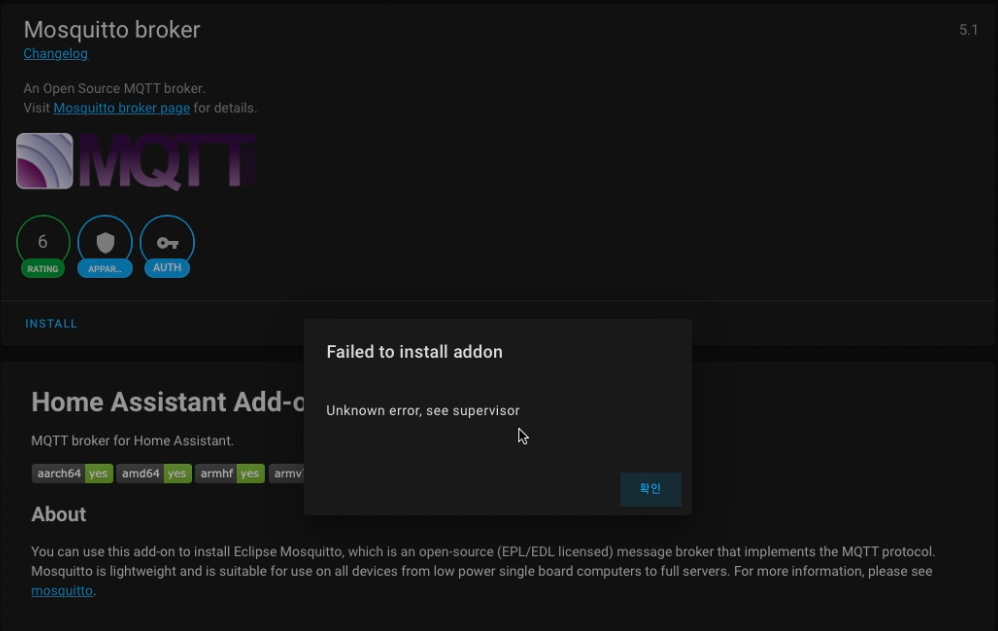Click the rating 6 badge icon
998x631 pixels.
43,246
